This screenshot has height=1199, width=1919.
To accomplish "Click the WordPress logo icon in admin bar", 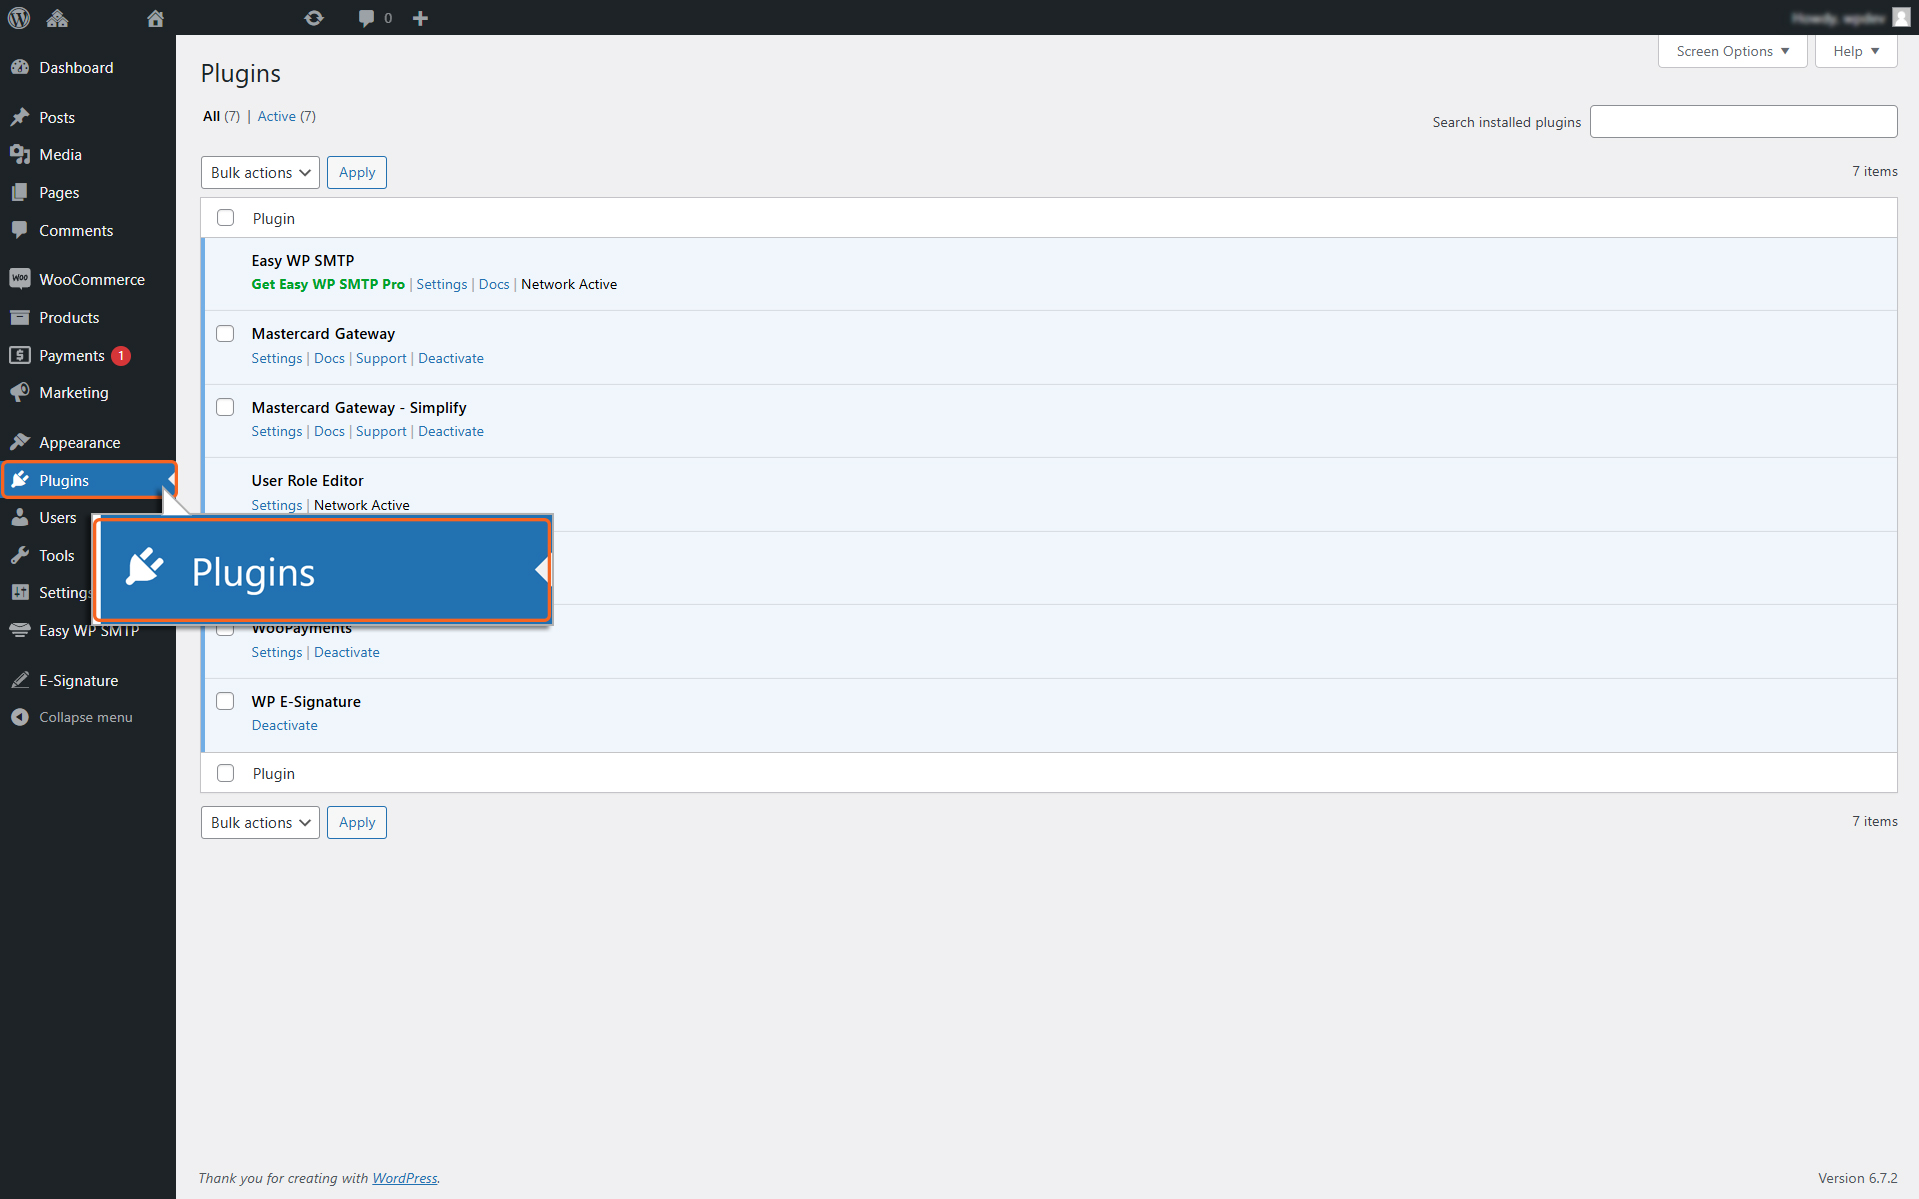I will [x=19, y=18].
